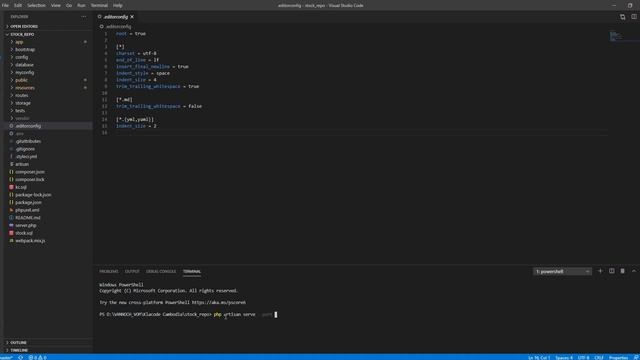Open server.php file
This screenshot has width=640, height=360.
point(26,225)
